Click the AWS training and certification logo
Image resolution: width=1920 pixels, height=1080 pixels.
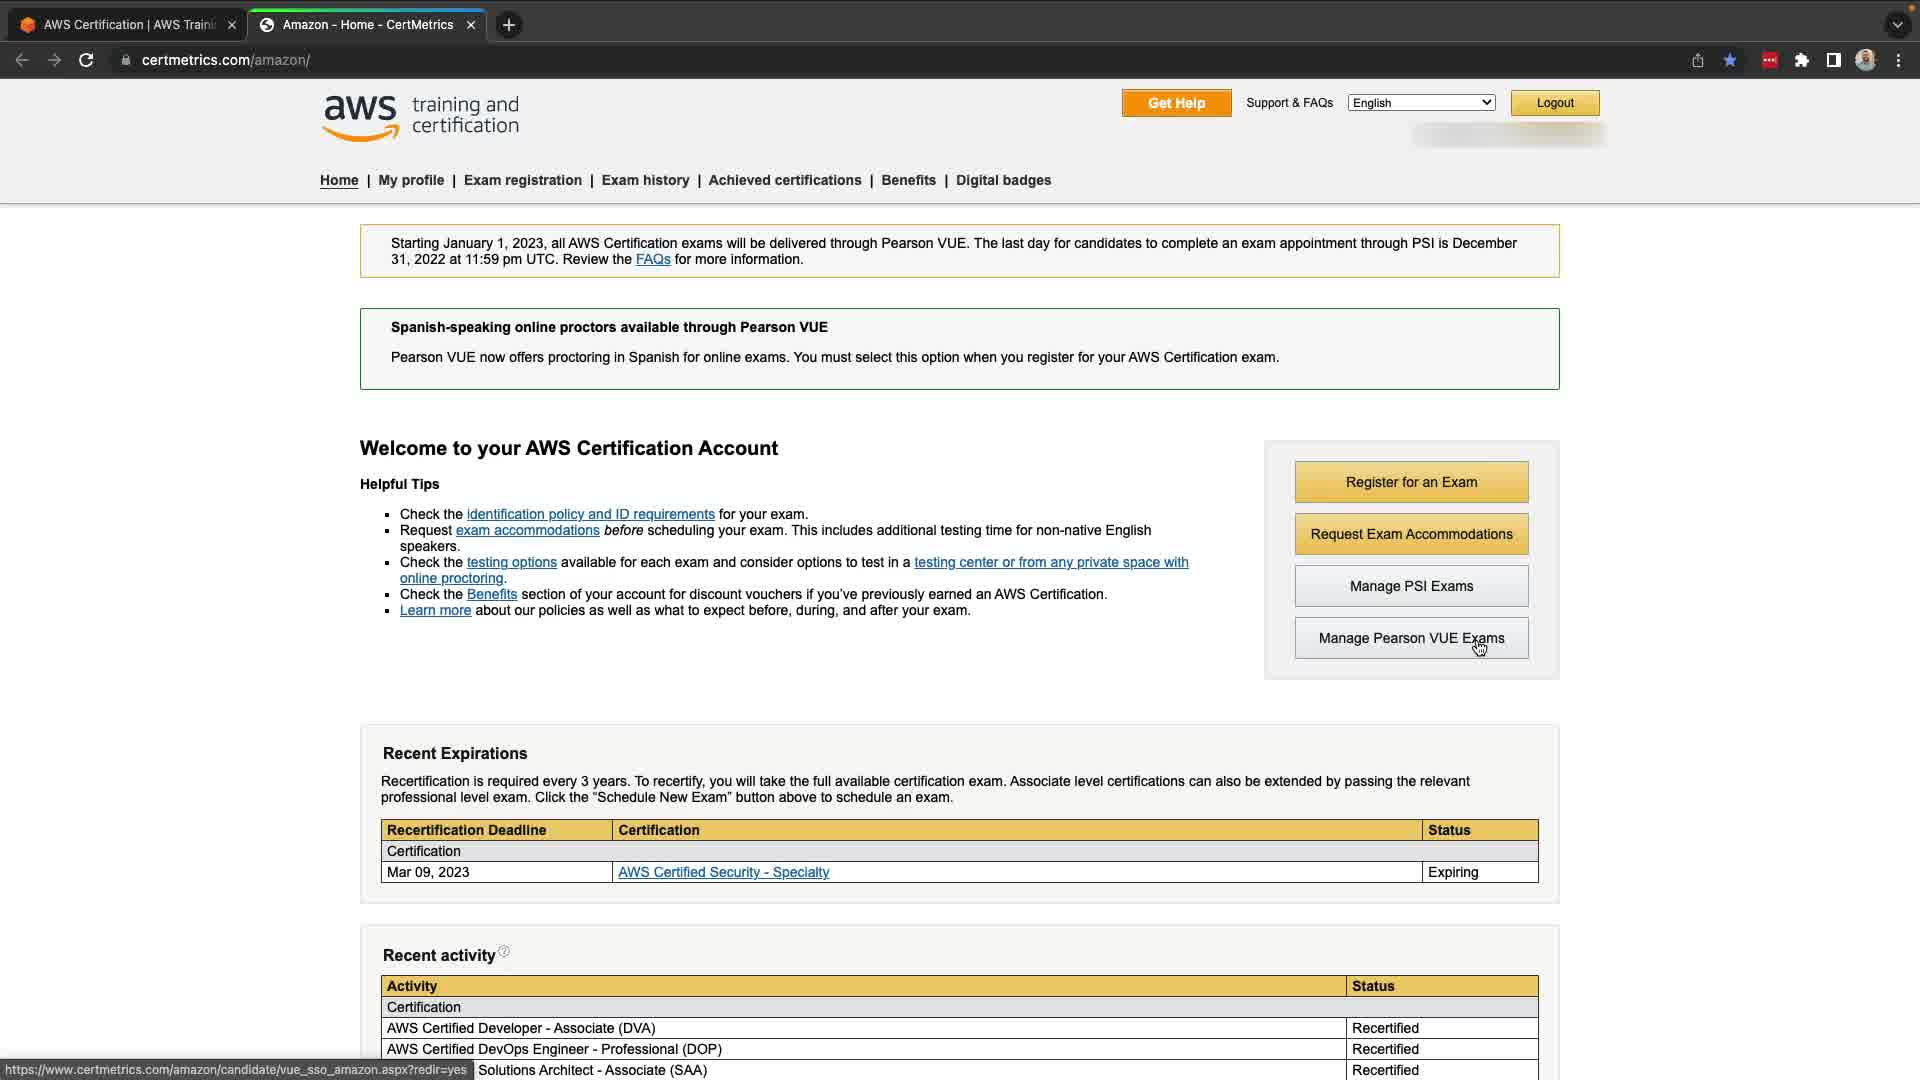coord(420,118)
